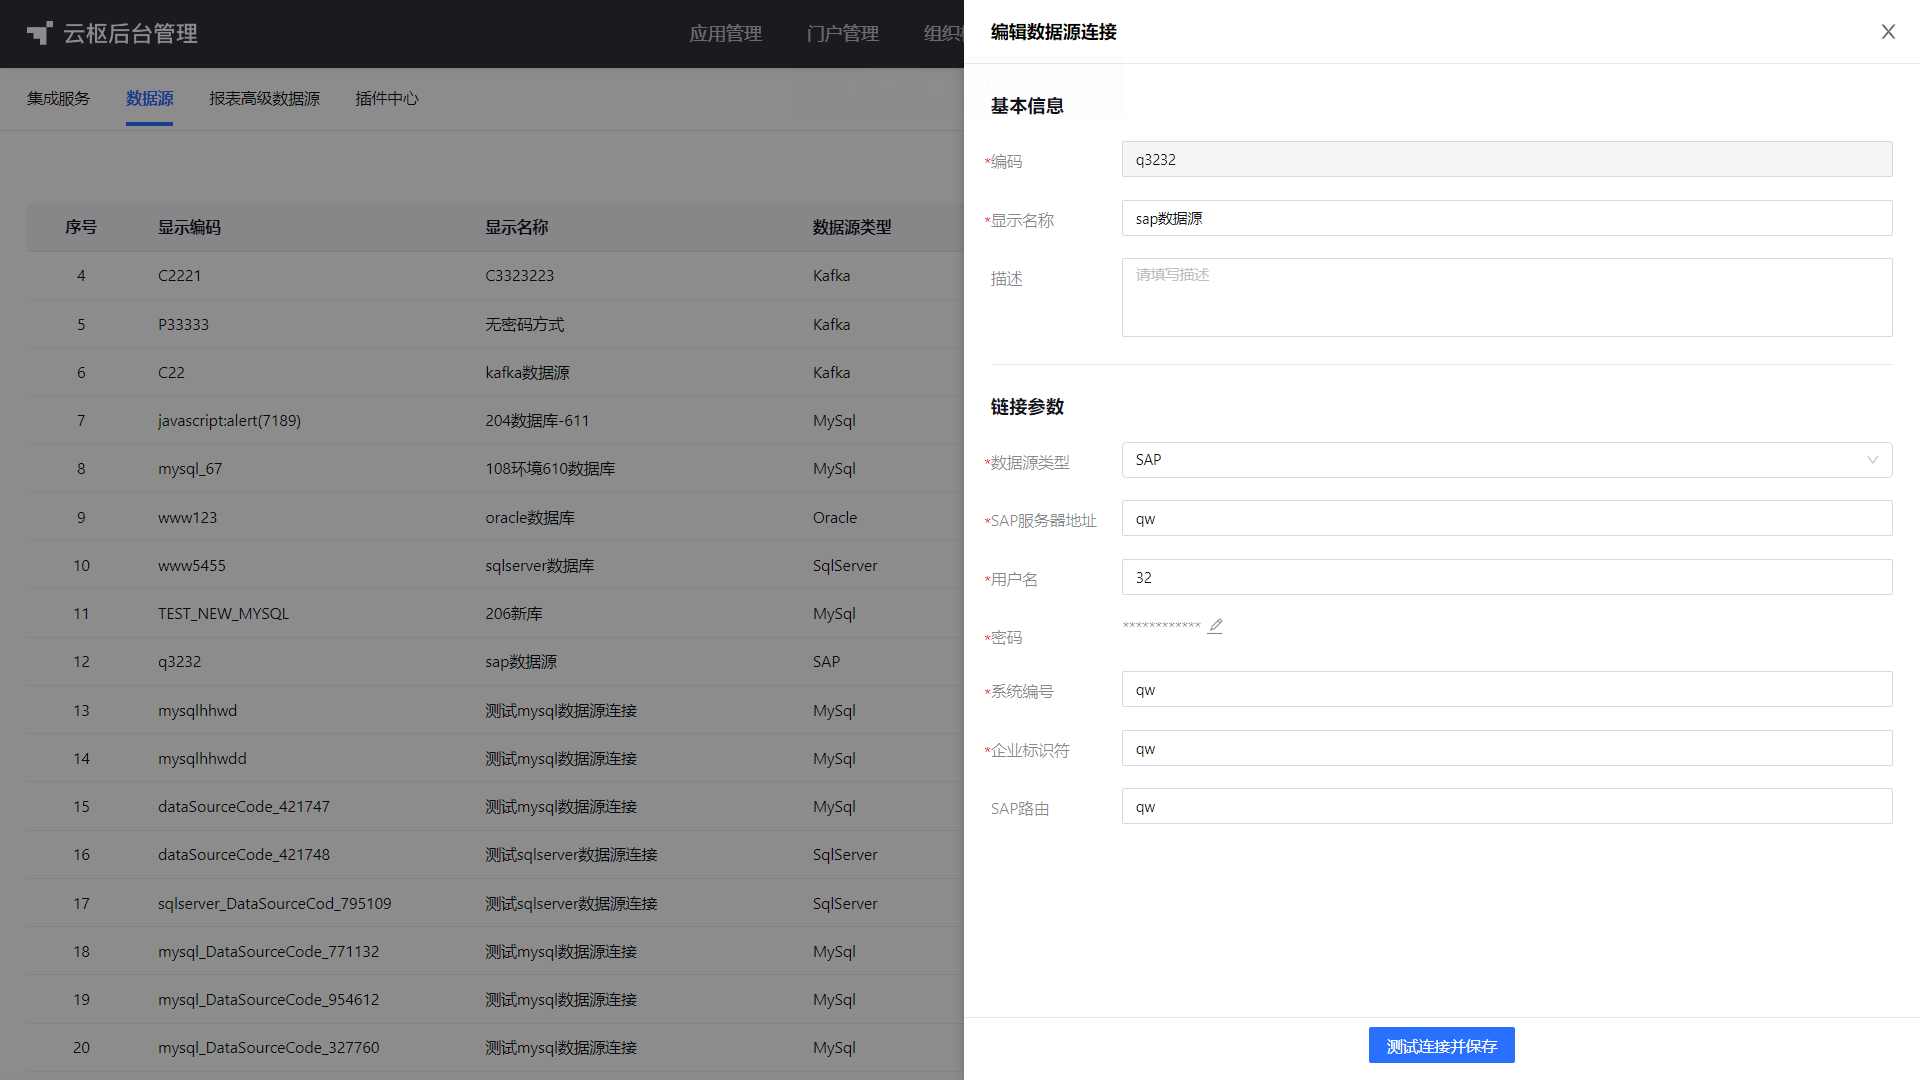Open the 报表高级数据源 tab

264,98
